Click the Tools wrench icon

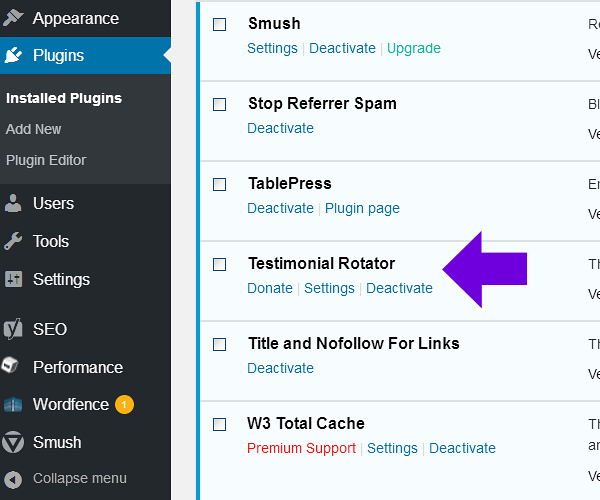coord(14,241)
